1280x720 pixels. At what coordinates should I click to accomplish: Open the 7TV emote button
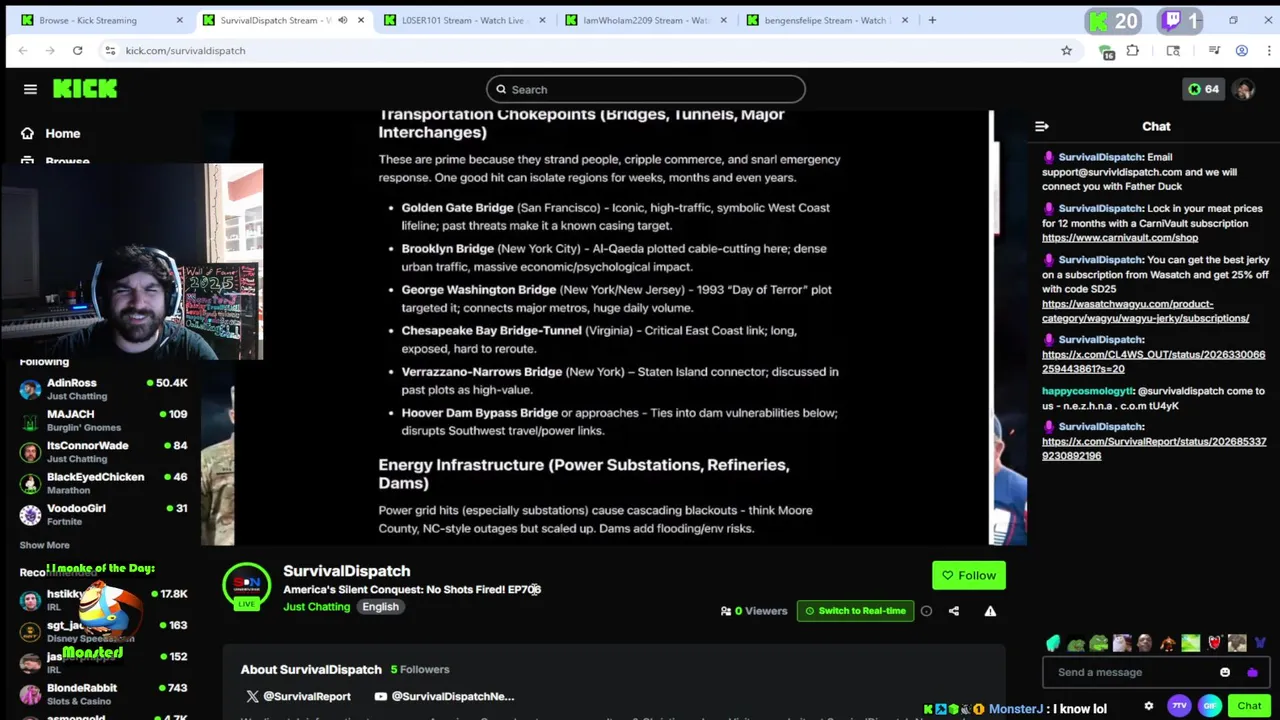click(x=1179, y=706)
